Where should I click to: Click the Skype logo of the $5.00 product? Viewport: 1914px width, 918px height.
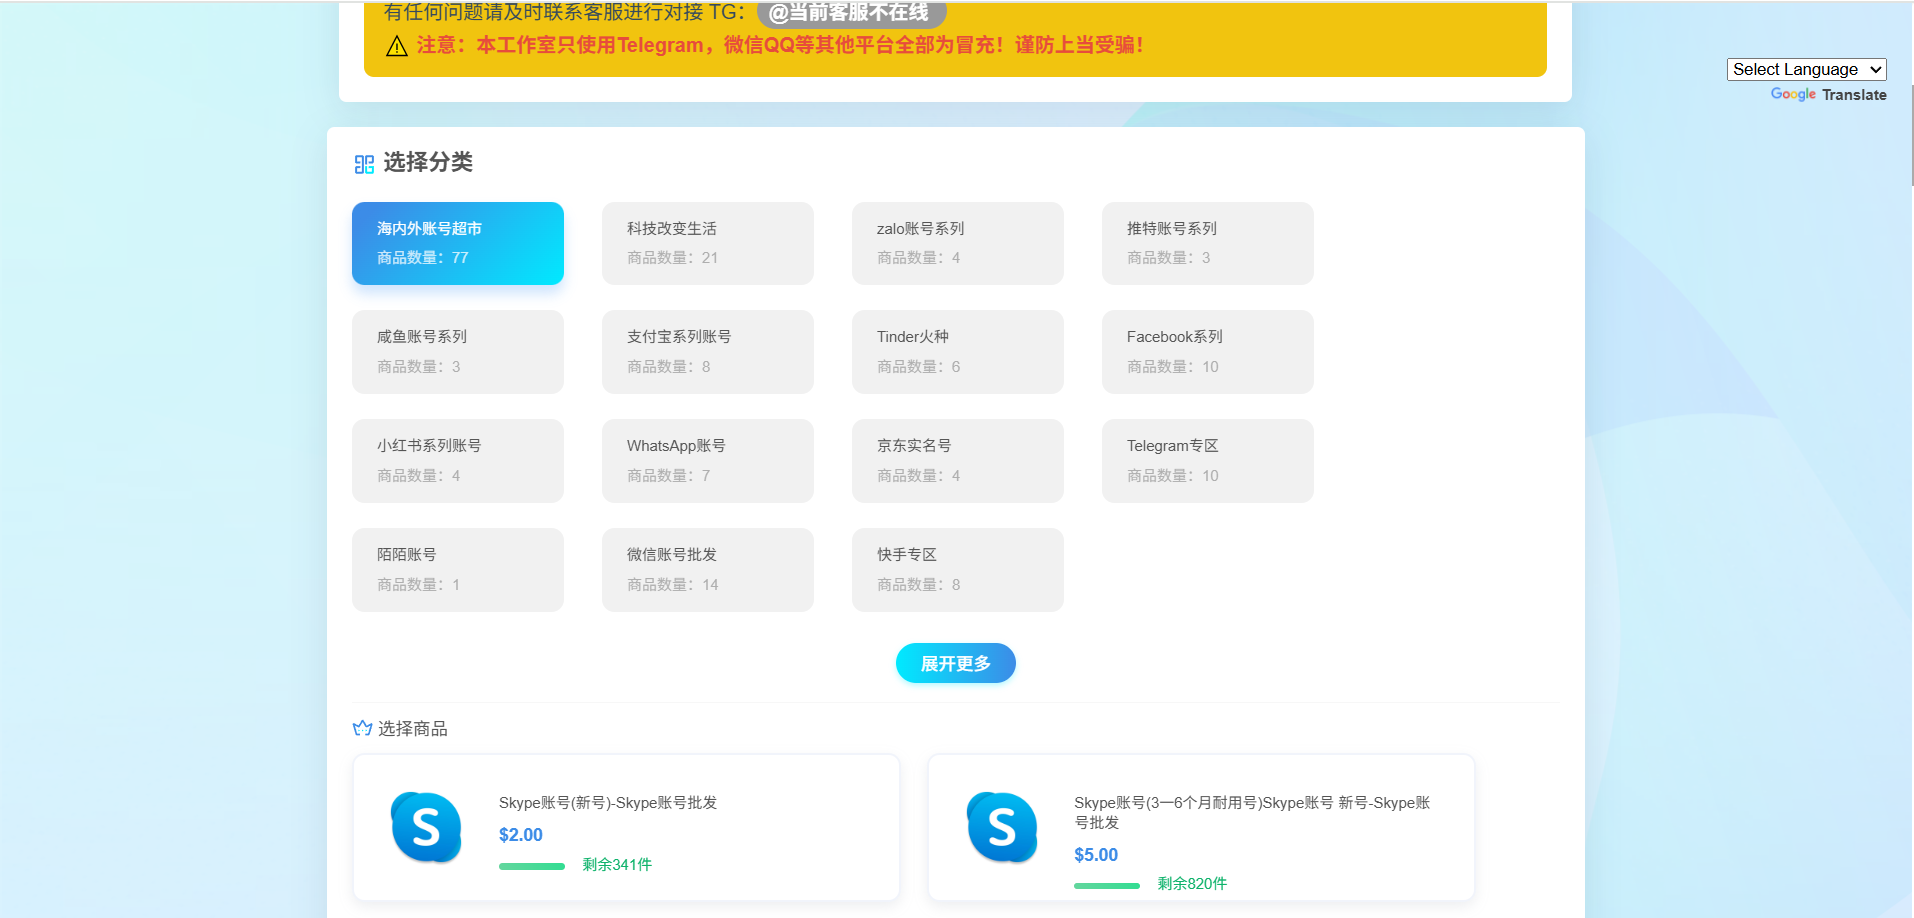(1001, 827)
